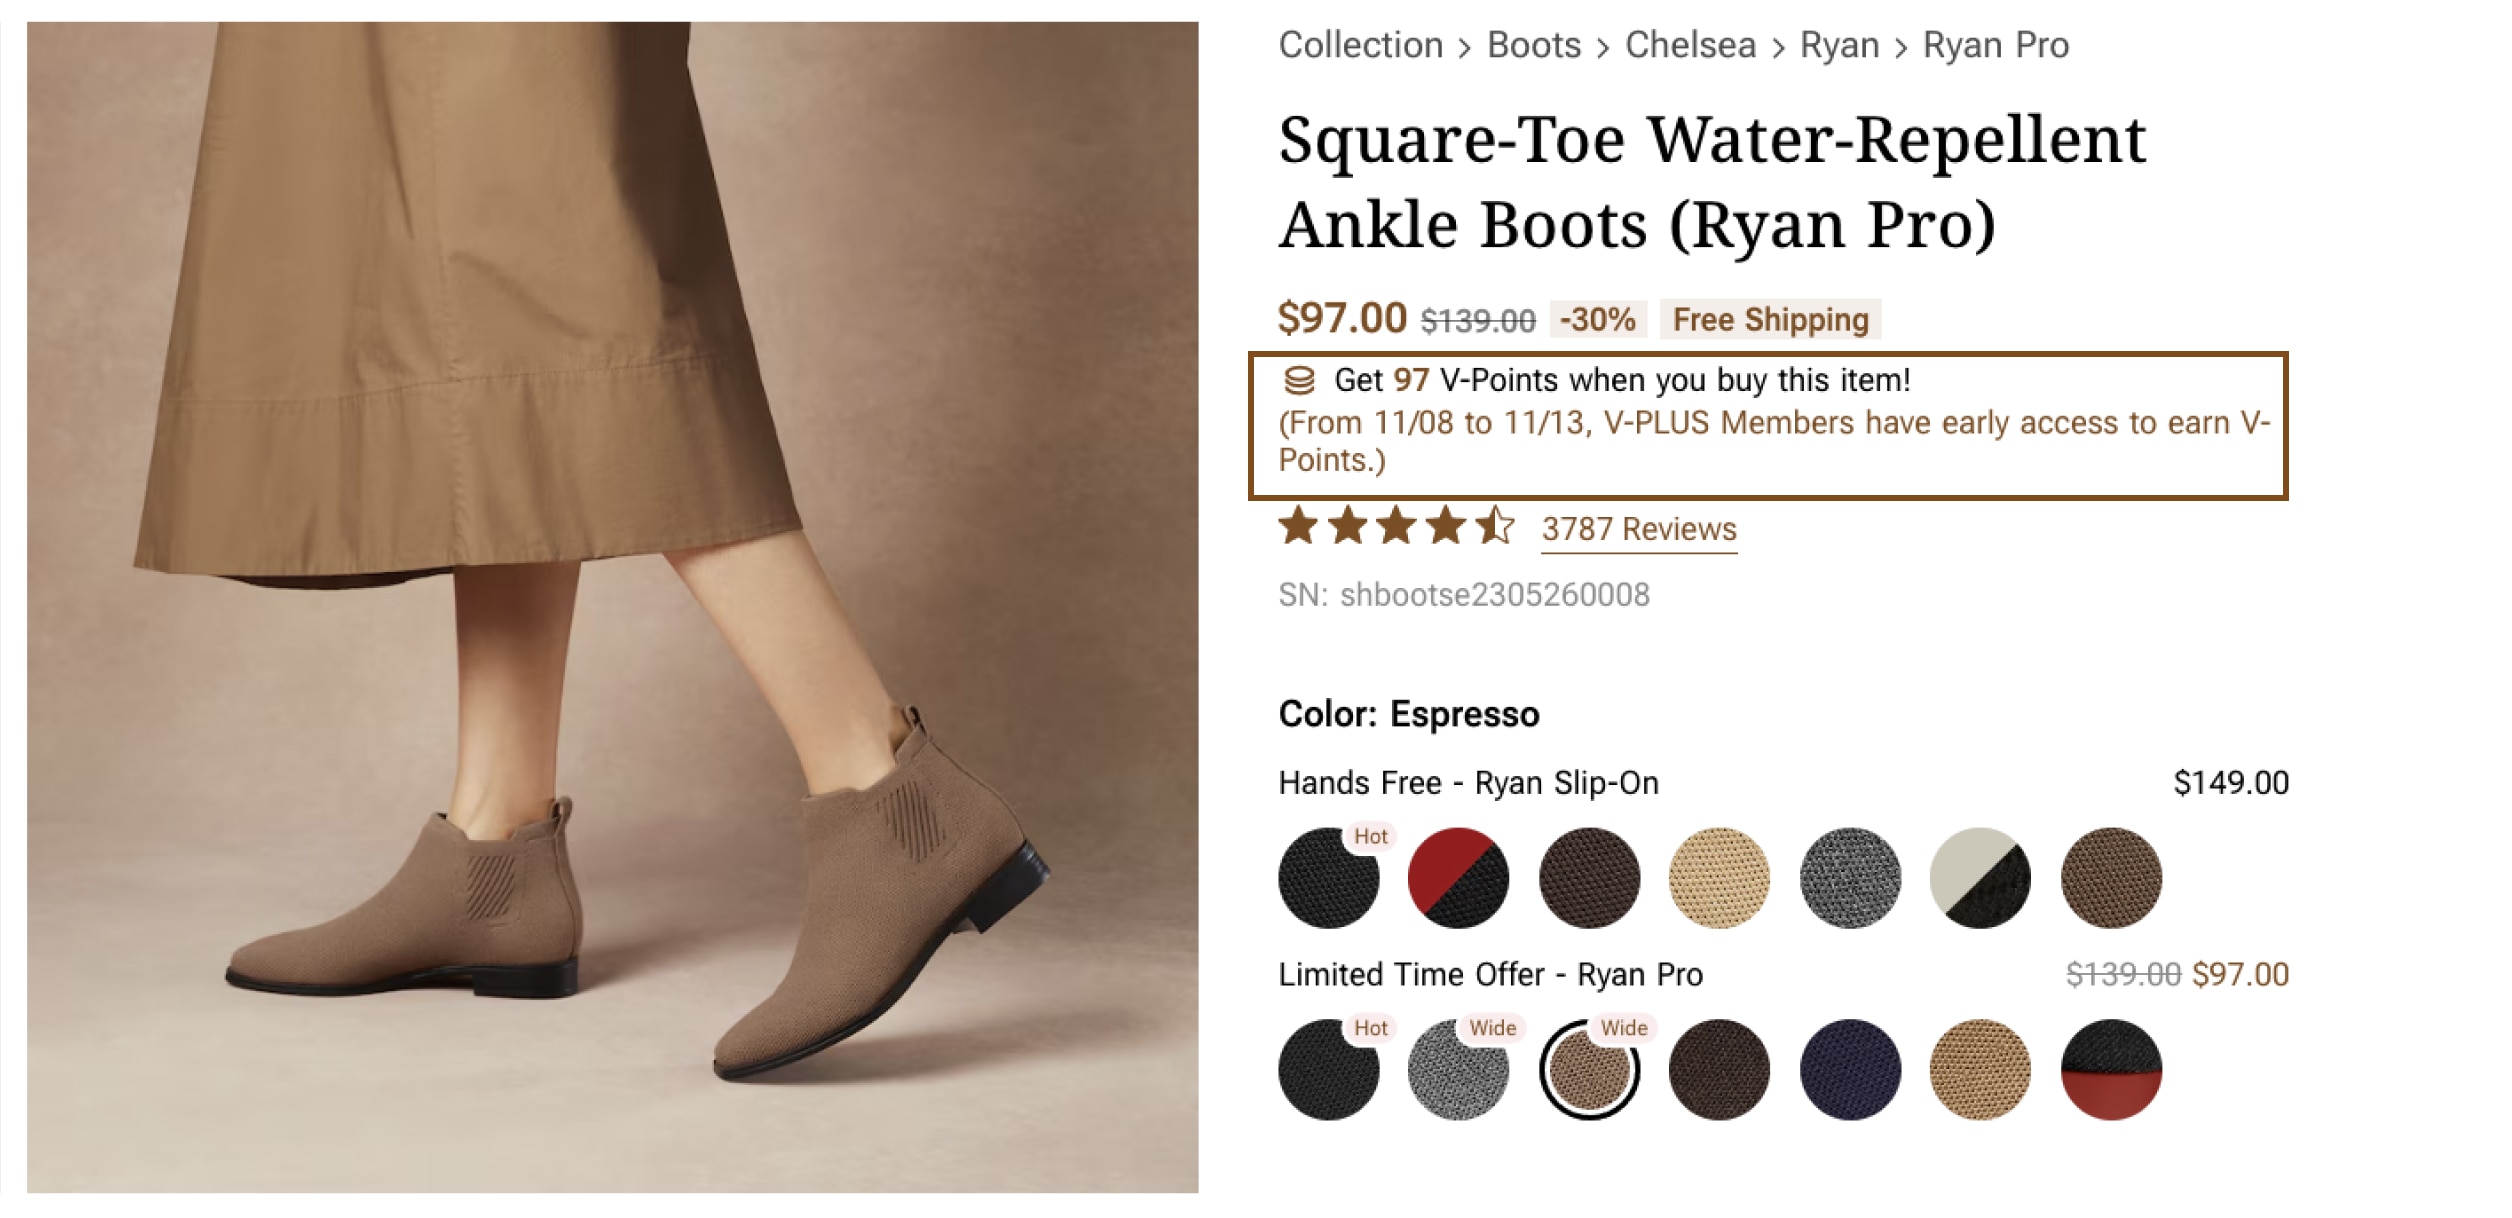Select the cream and black Ryan Slip-On swatch

(x=1980, y=878)
